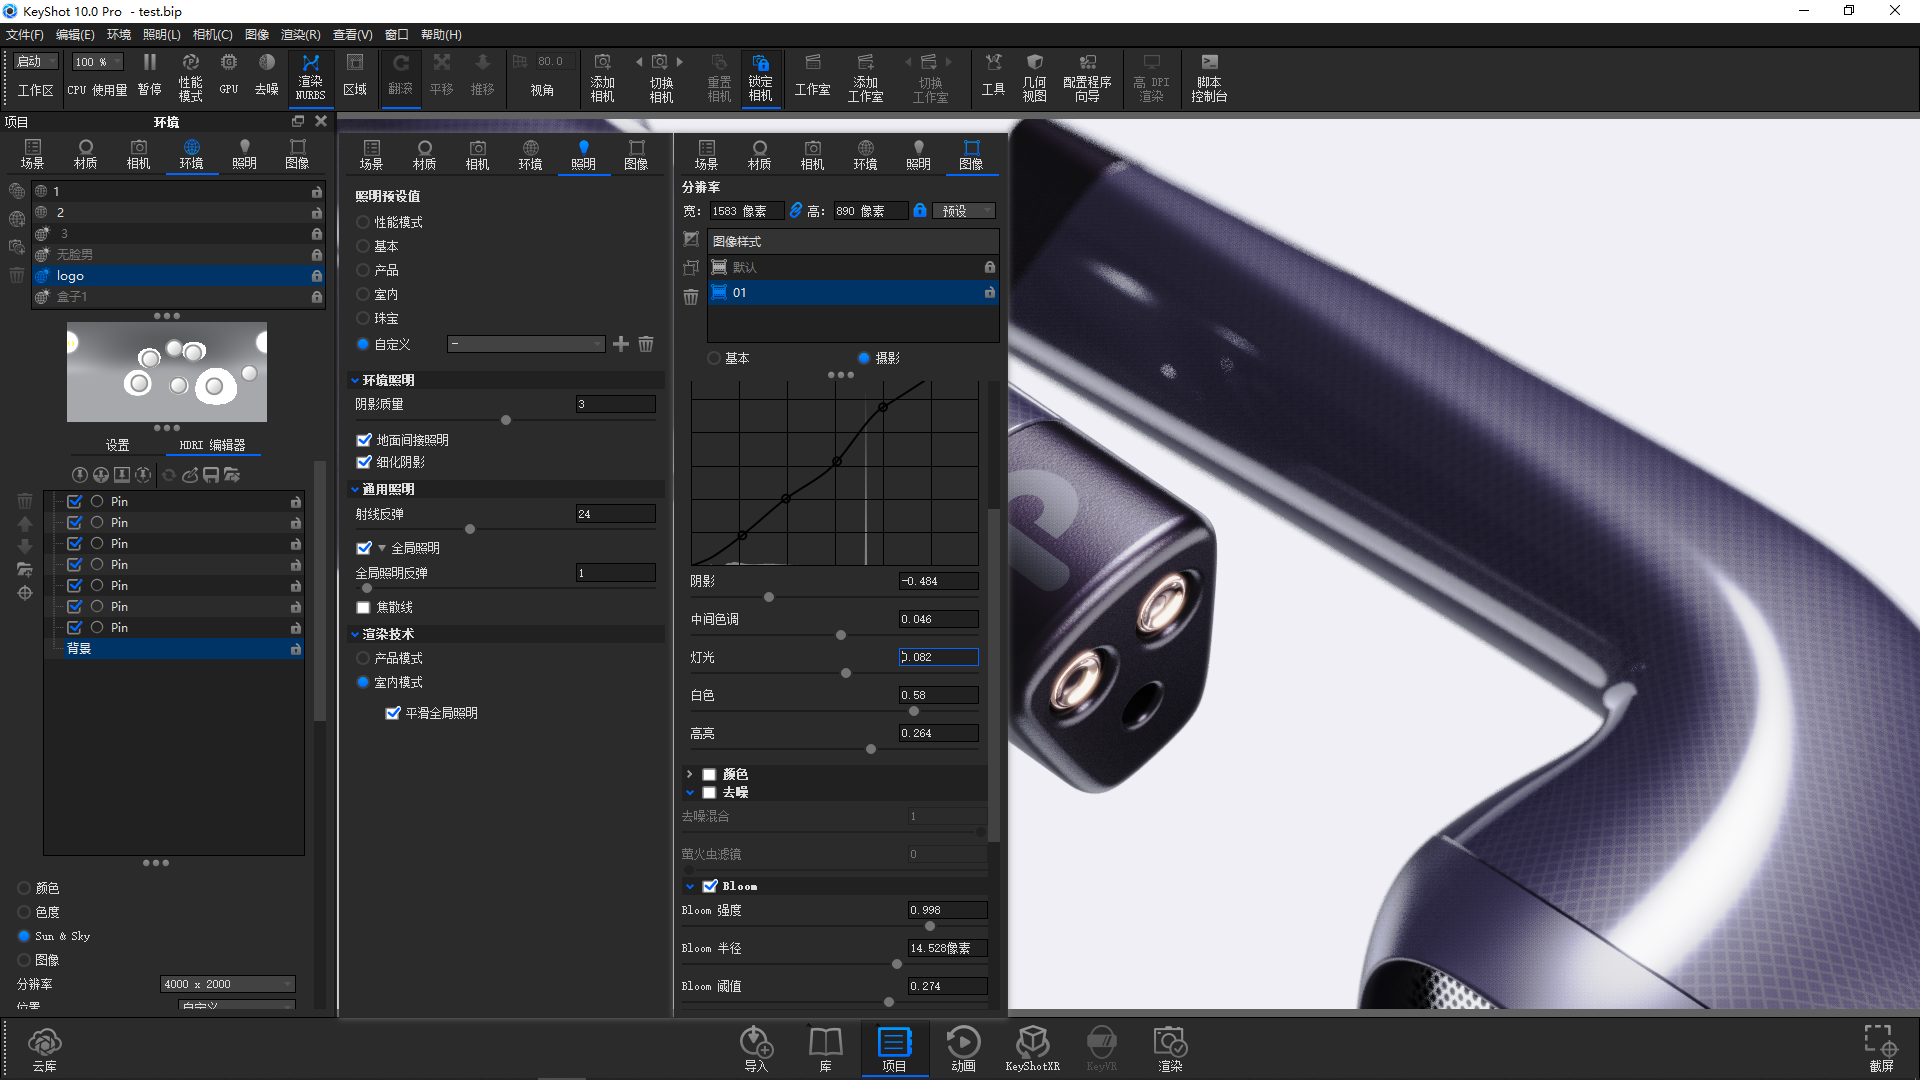This screenshot has height=1080, width=1920.
Task: Launch the KeyShotXR icon in the bottom bar
Action: pos(1033,1048)
